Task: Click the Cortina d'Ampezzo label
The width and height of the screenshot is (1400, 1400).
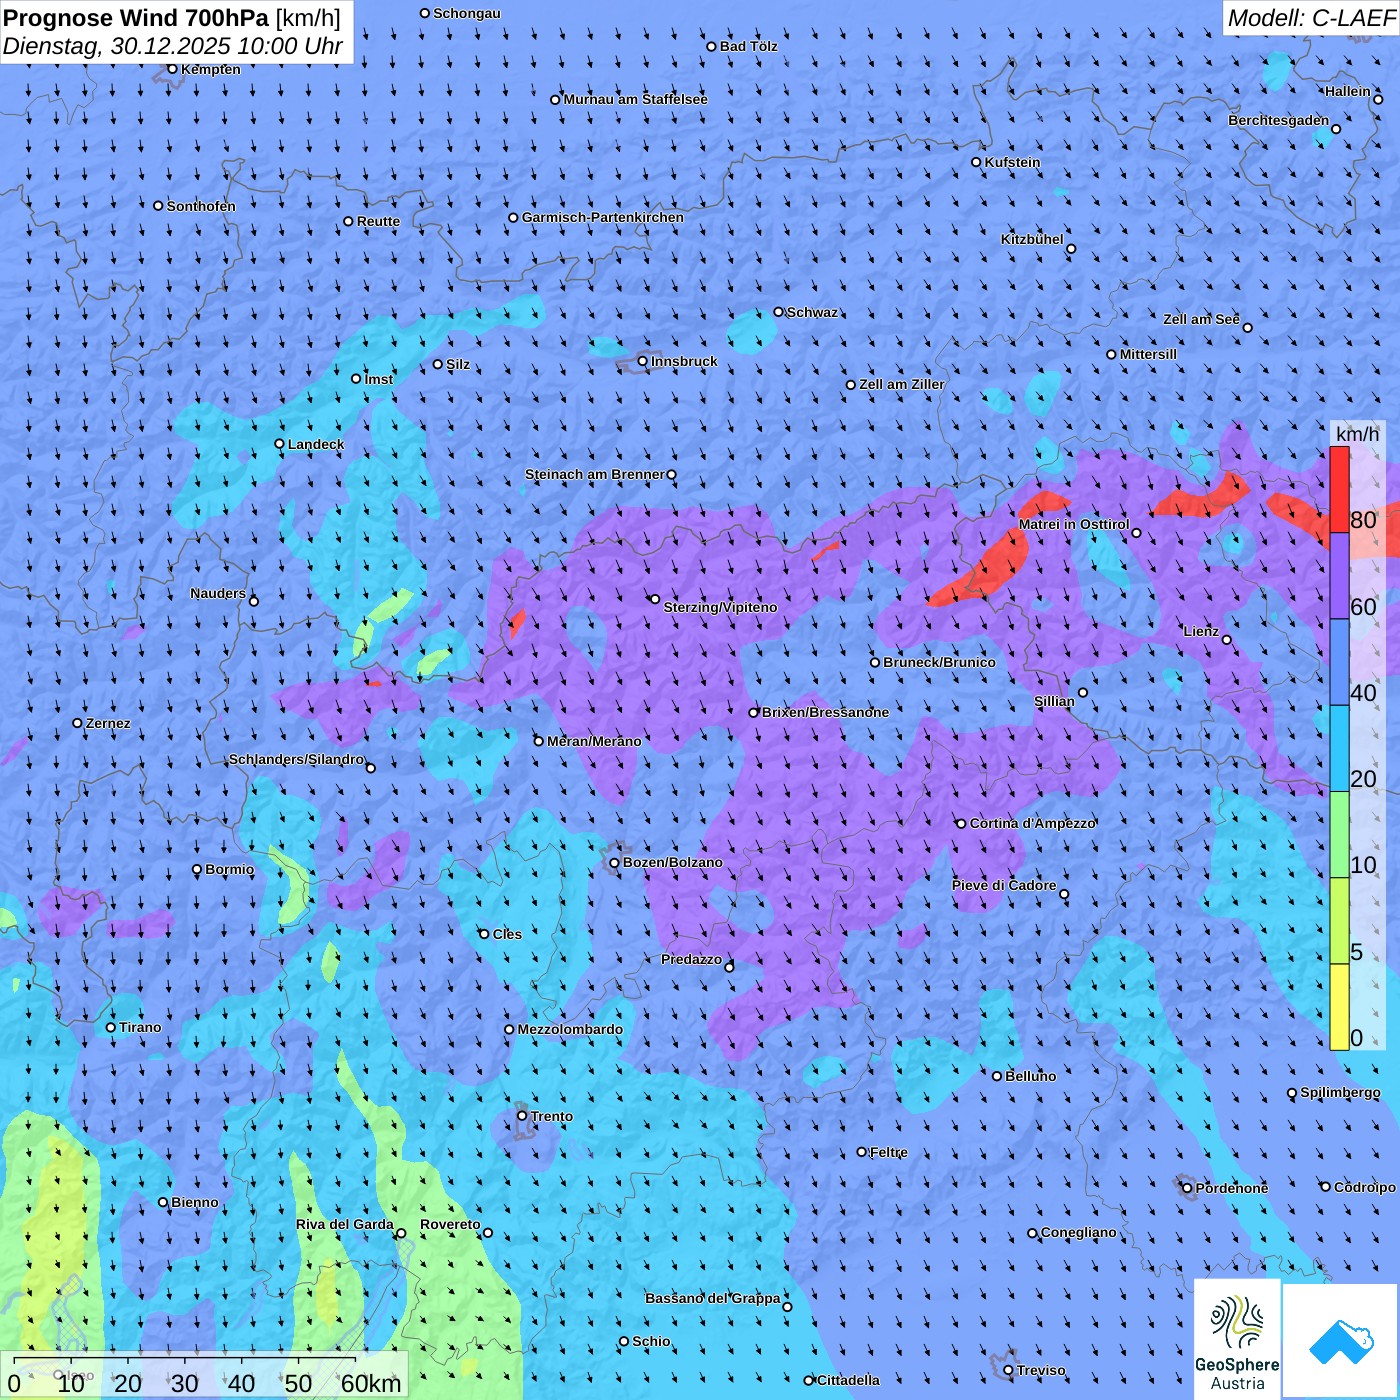Action: click(x=1033, y=823)
